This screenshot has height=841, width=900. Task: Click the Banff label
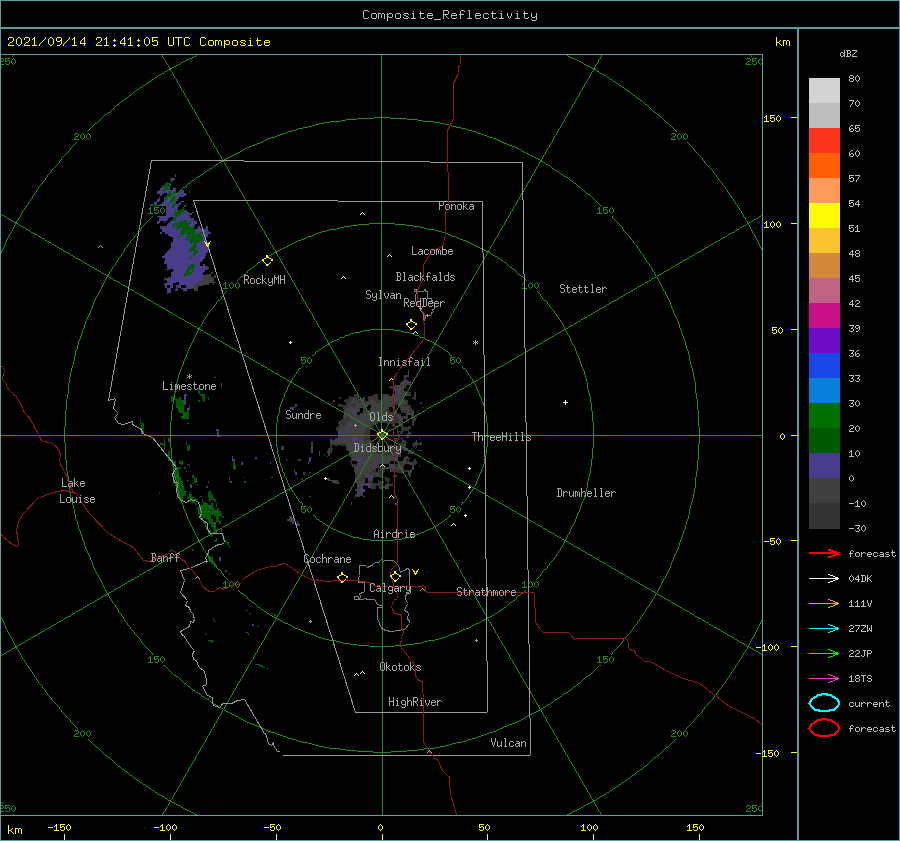pyautogui.click(x=165, y=557)
